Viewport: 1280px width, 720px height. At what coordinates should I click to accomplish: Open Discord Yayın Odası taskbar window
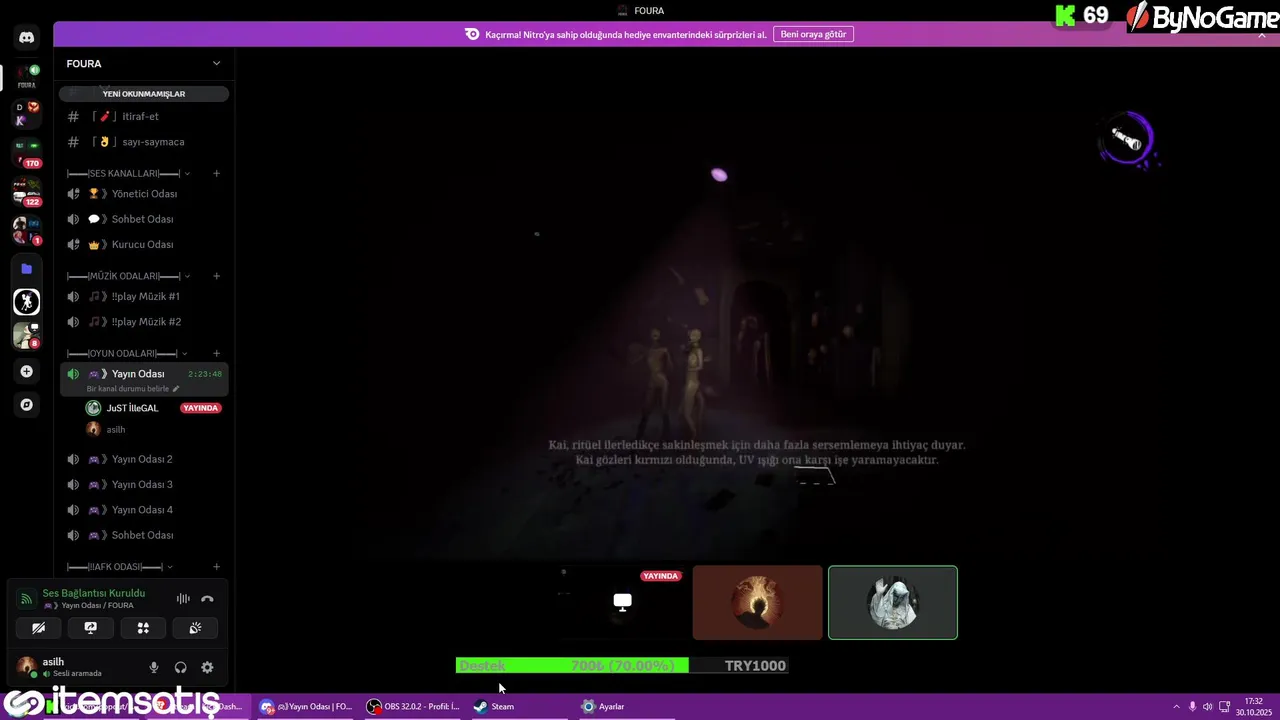tap(306, 706)
